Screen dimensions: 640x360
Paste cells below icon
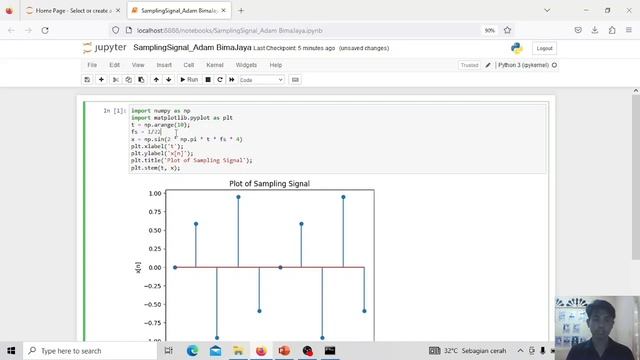[x=141, y=80]
